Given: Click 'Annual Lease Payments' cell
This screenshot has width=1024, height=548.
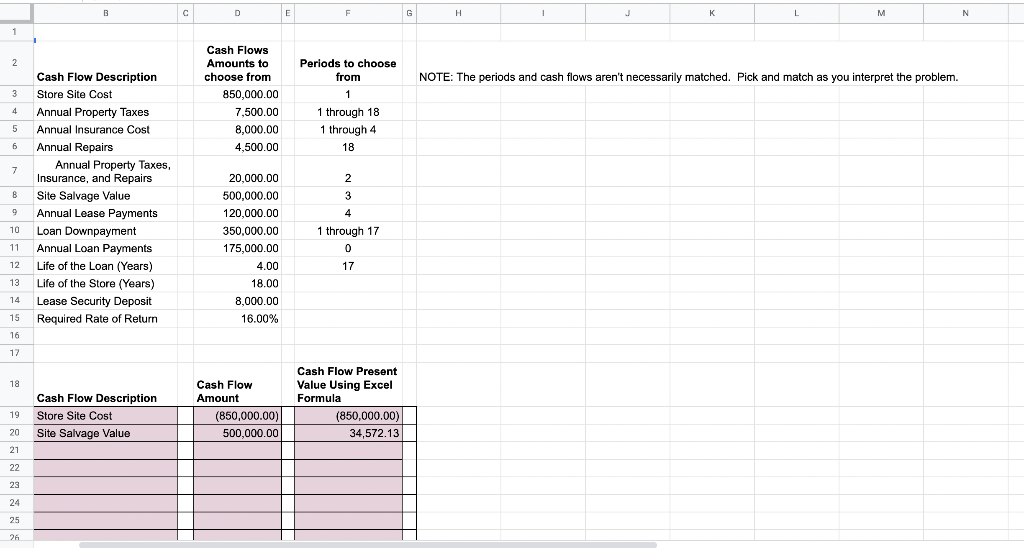Looking at the screenshot, I should click(105, 213).
